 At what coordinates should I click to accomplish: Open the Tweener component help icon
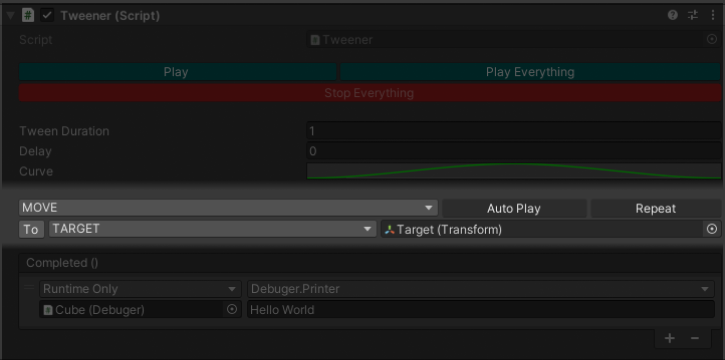tap(672, 15)
